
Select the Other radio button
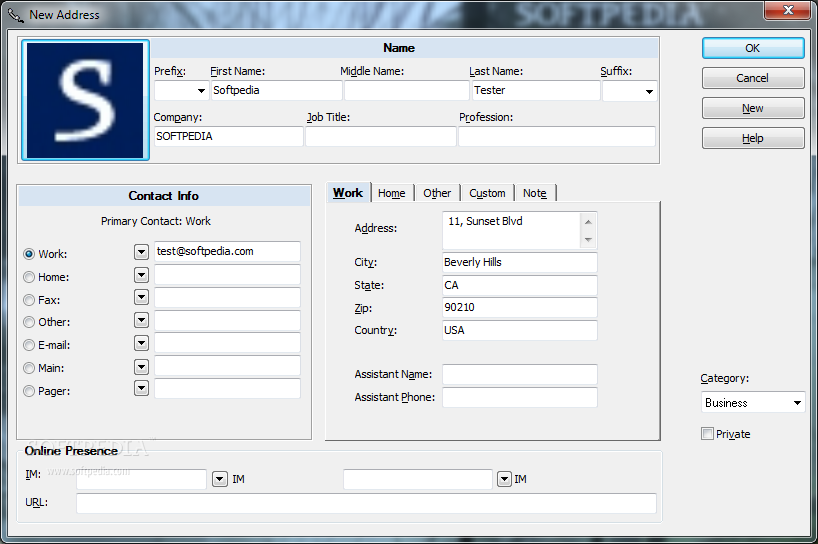(x=29, y=322)
